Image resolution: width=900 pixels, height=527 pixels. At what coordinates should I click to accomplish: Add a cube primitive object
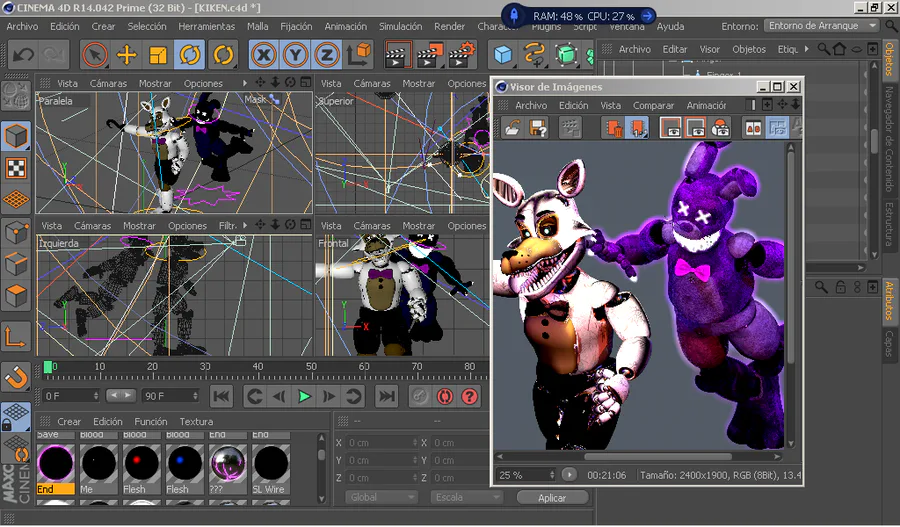click(x=503, y=55)
